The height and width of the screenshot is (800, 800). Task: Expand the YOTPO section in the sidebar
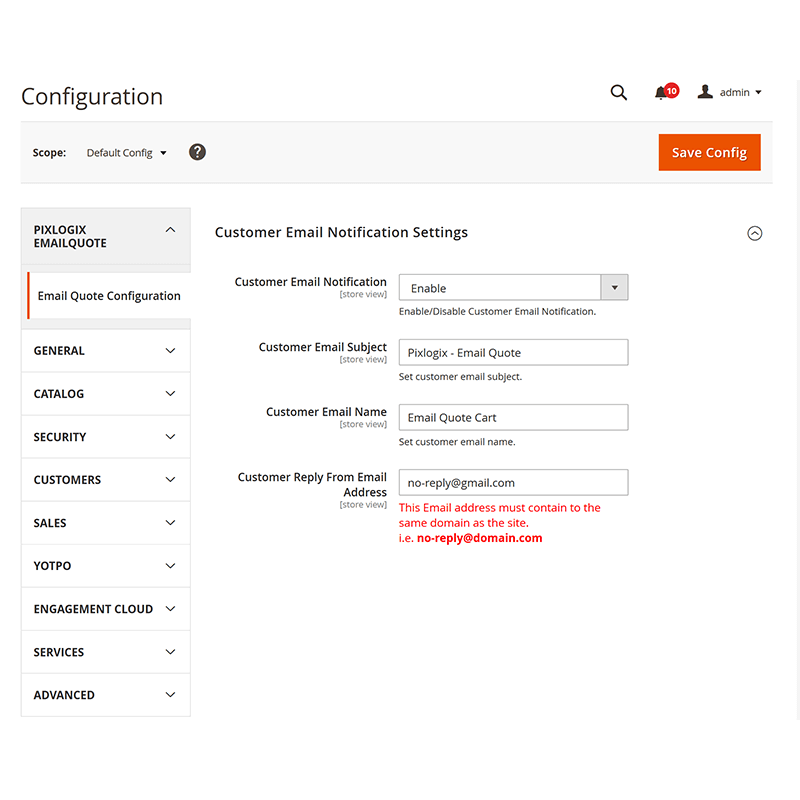(x=105, y=565)
